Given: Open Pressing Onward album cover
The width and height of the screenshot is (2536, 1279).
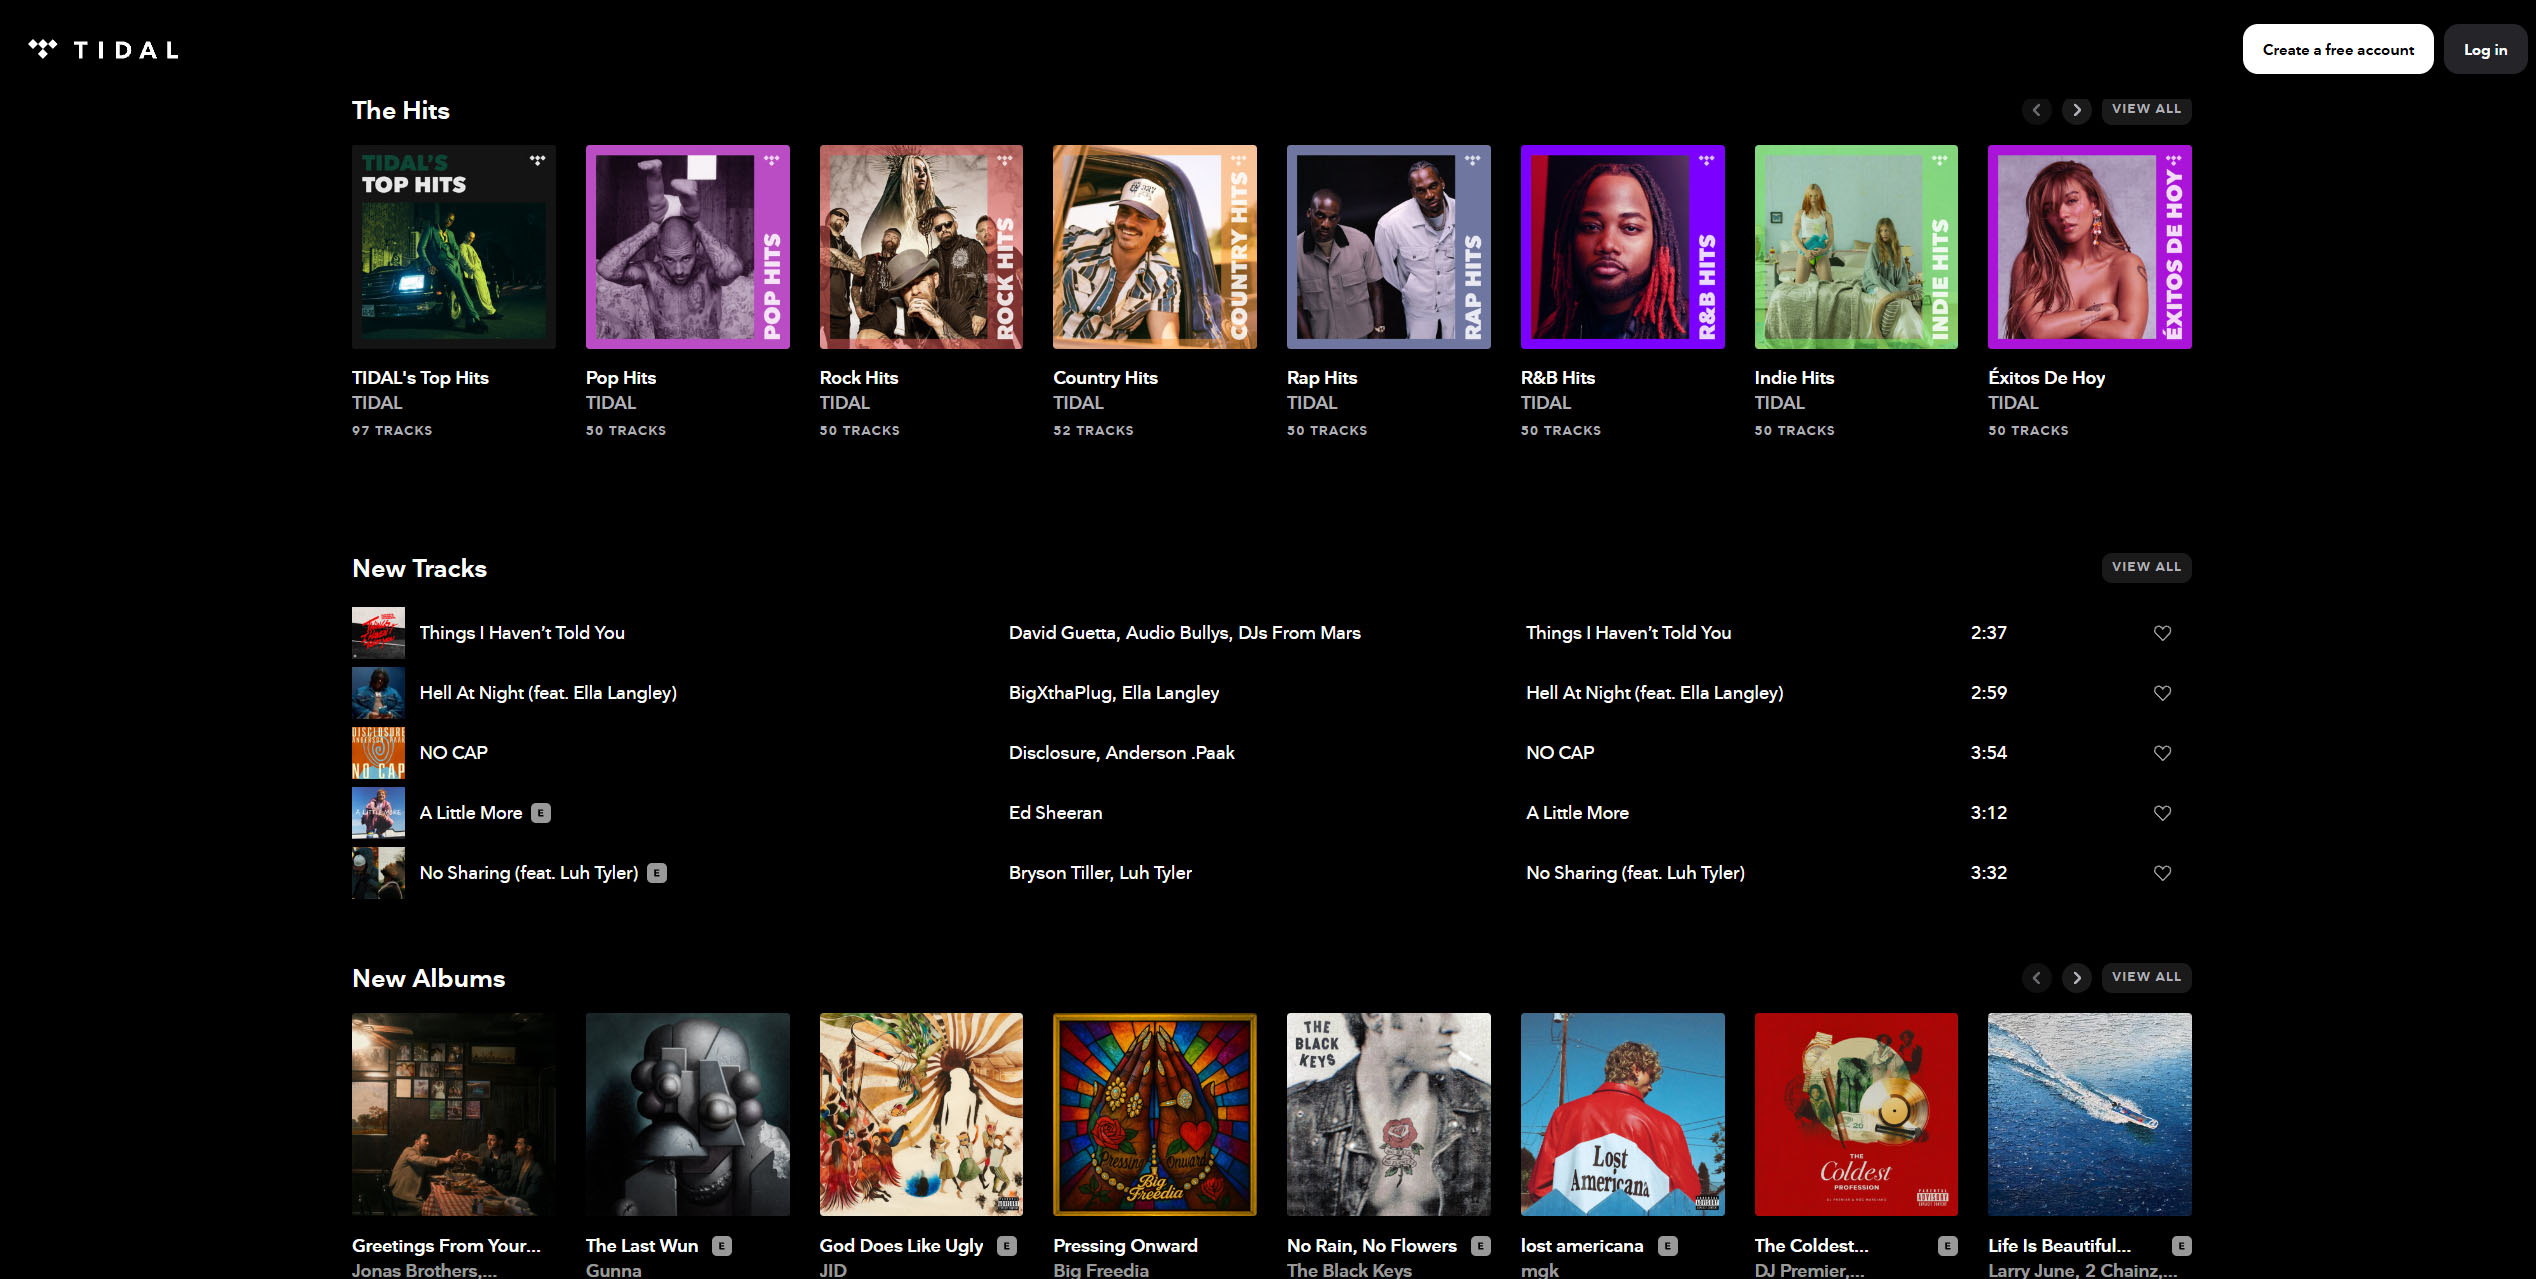Looking at the screenshot, I should [1155, 1114].
